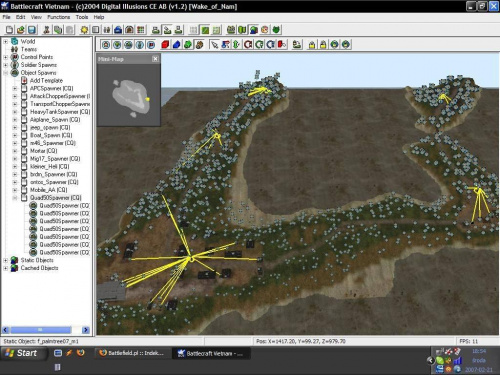Click the tree panel left scroll arrow
Viewport: 500px width, 375px height.
pyautogui.click(x=6, y=330)
